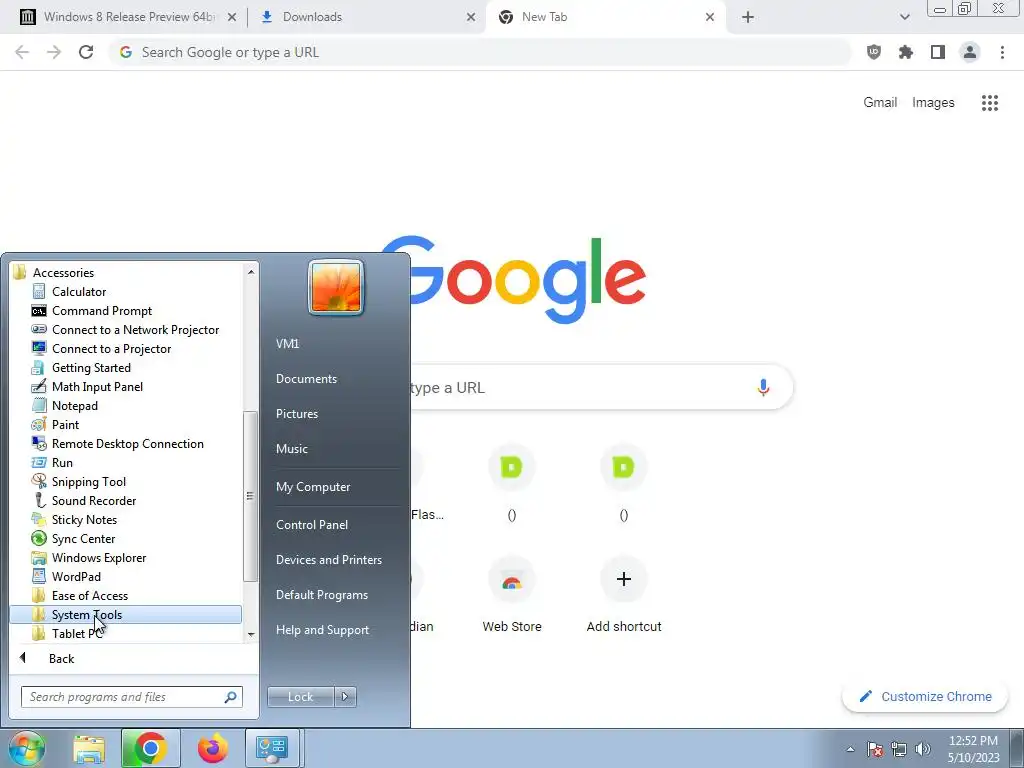
Task: Open the Run dialog entry
Action: pos(62,462)
